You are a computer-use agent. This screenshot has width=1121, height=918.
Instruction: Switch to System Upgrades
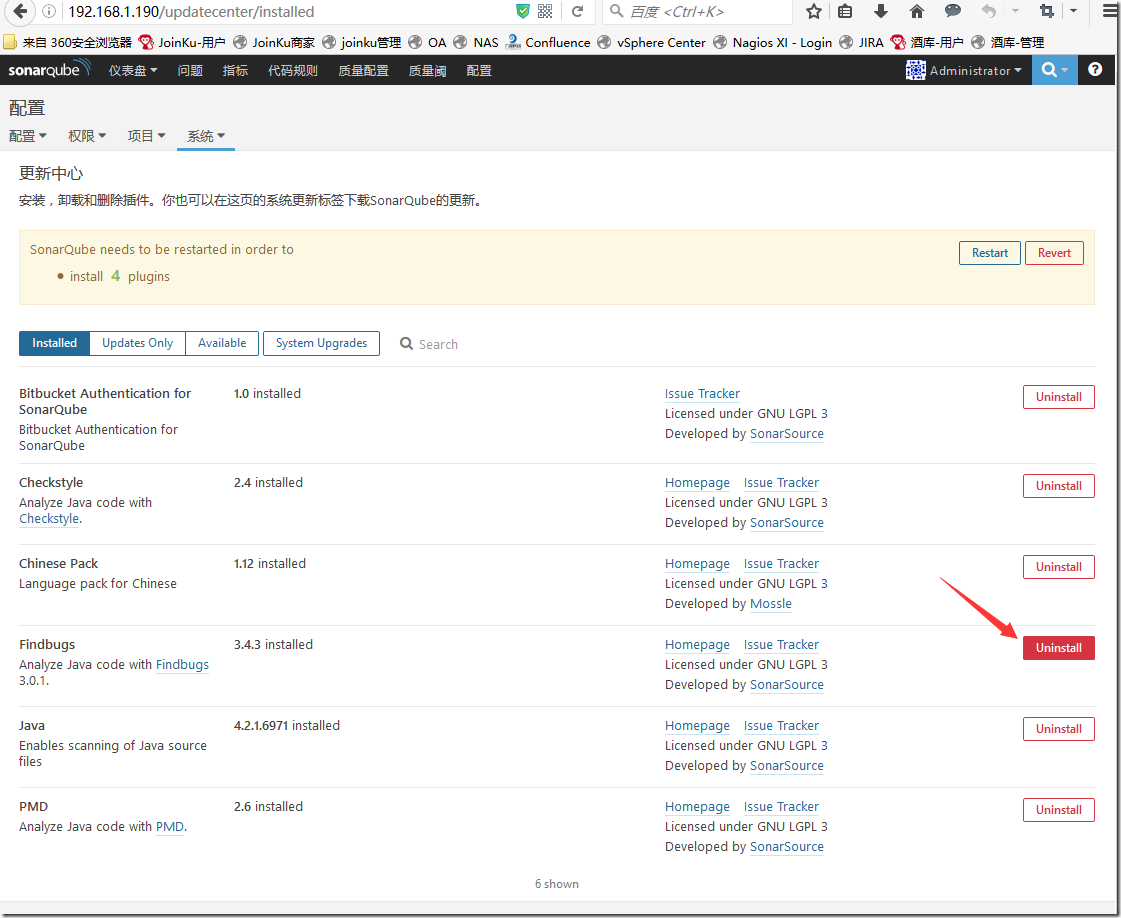click(321, 343)
